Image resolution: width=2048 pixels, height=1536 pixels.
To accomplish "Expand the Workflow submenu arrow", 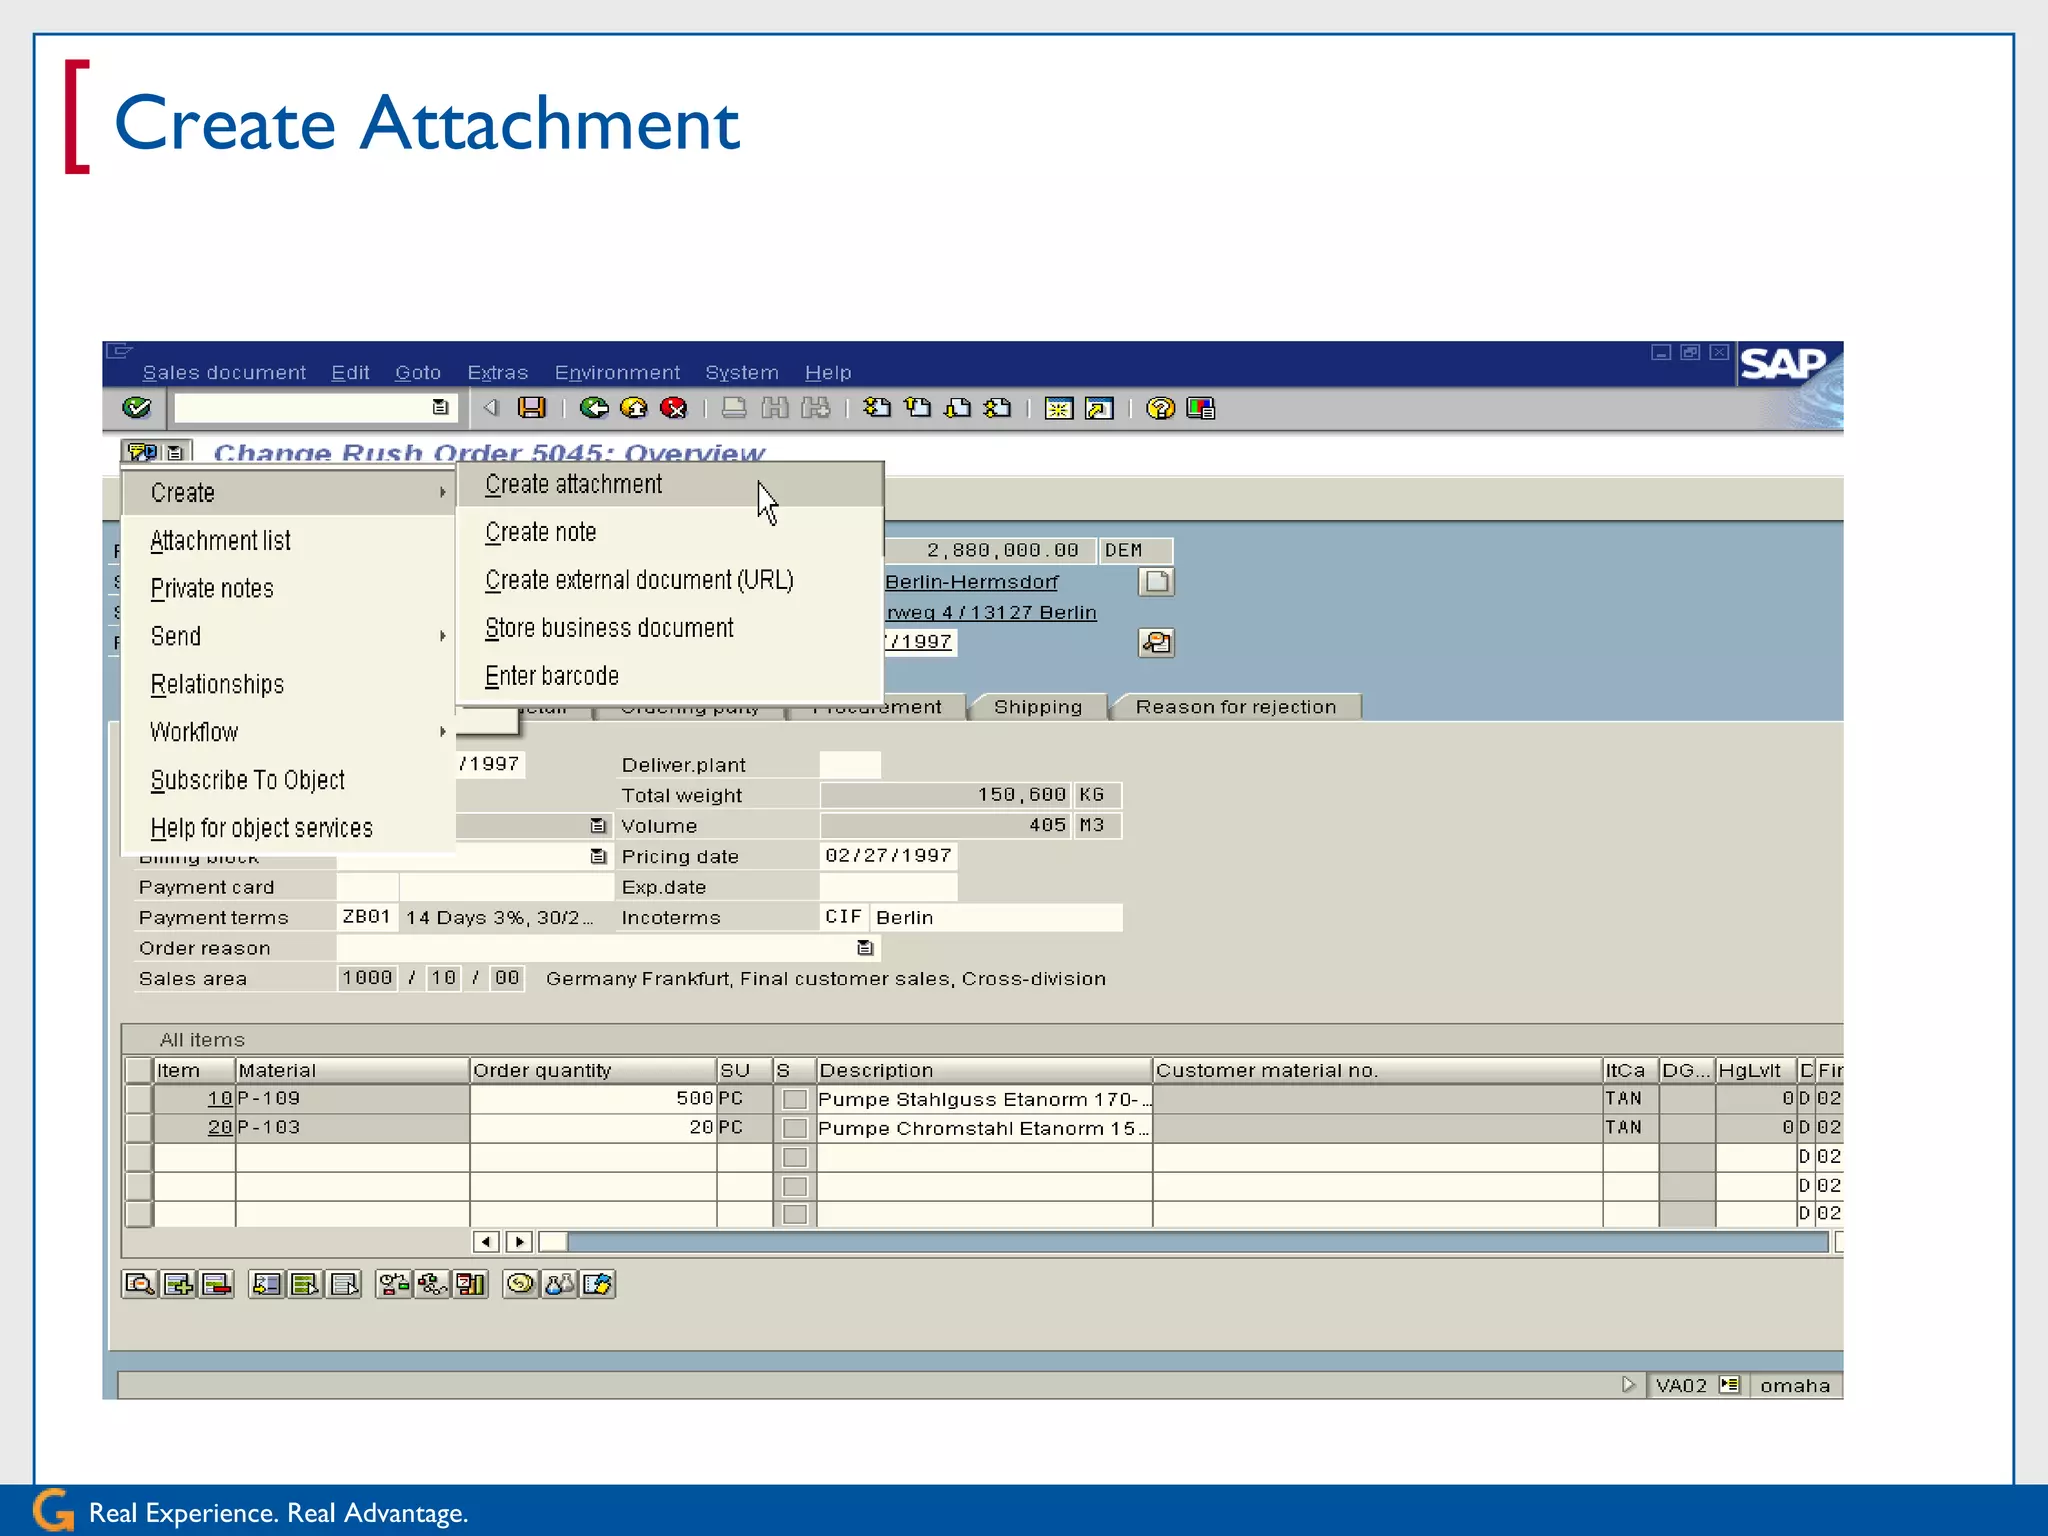I will pyautogui.click(x=442, y=732).
